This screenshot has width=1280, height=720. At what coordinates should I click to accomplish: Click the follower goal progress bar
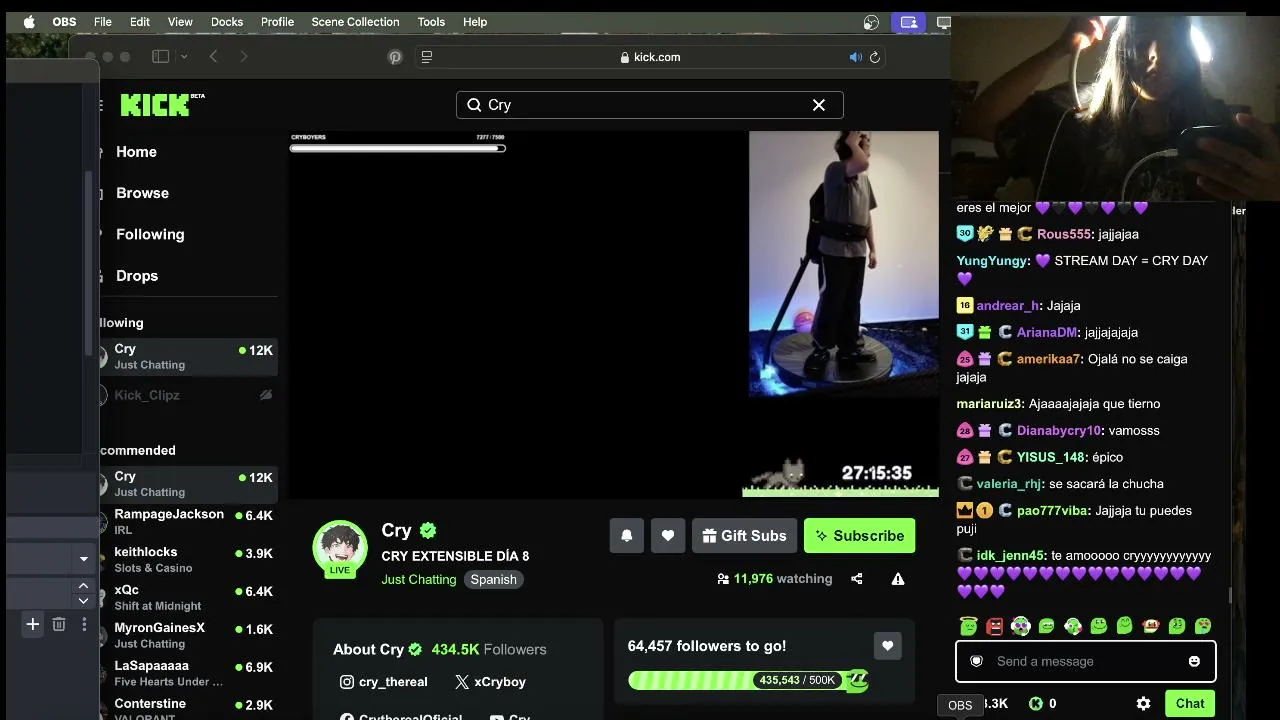point(748,681)
